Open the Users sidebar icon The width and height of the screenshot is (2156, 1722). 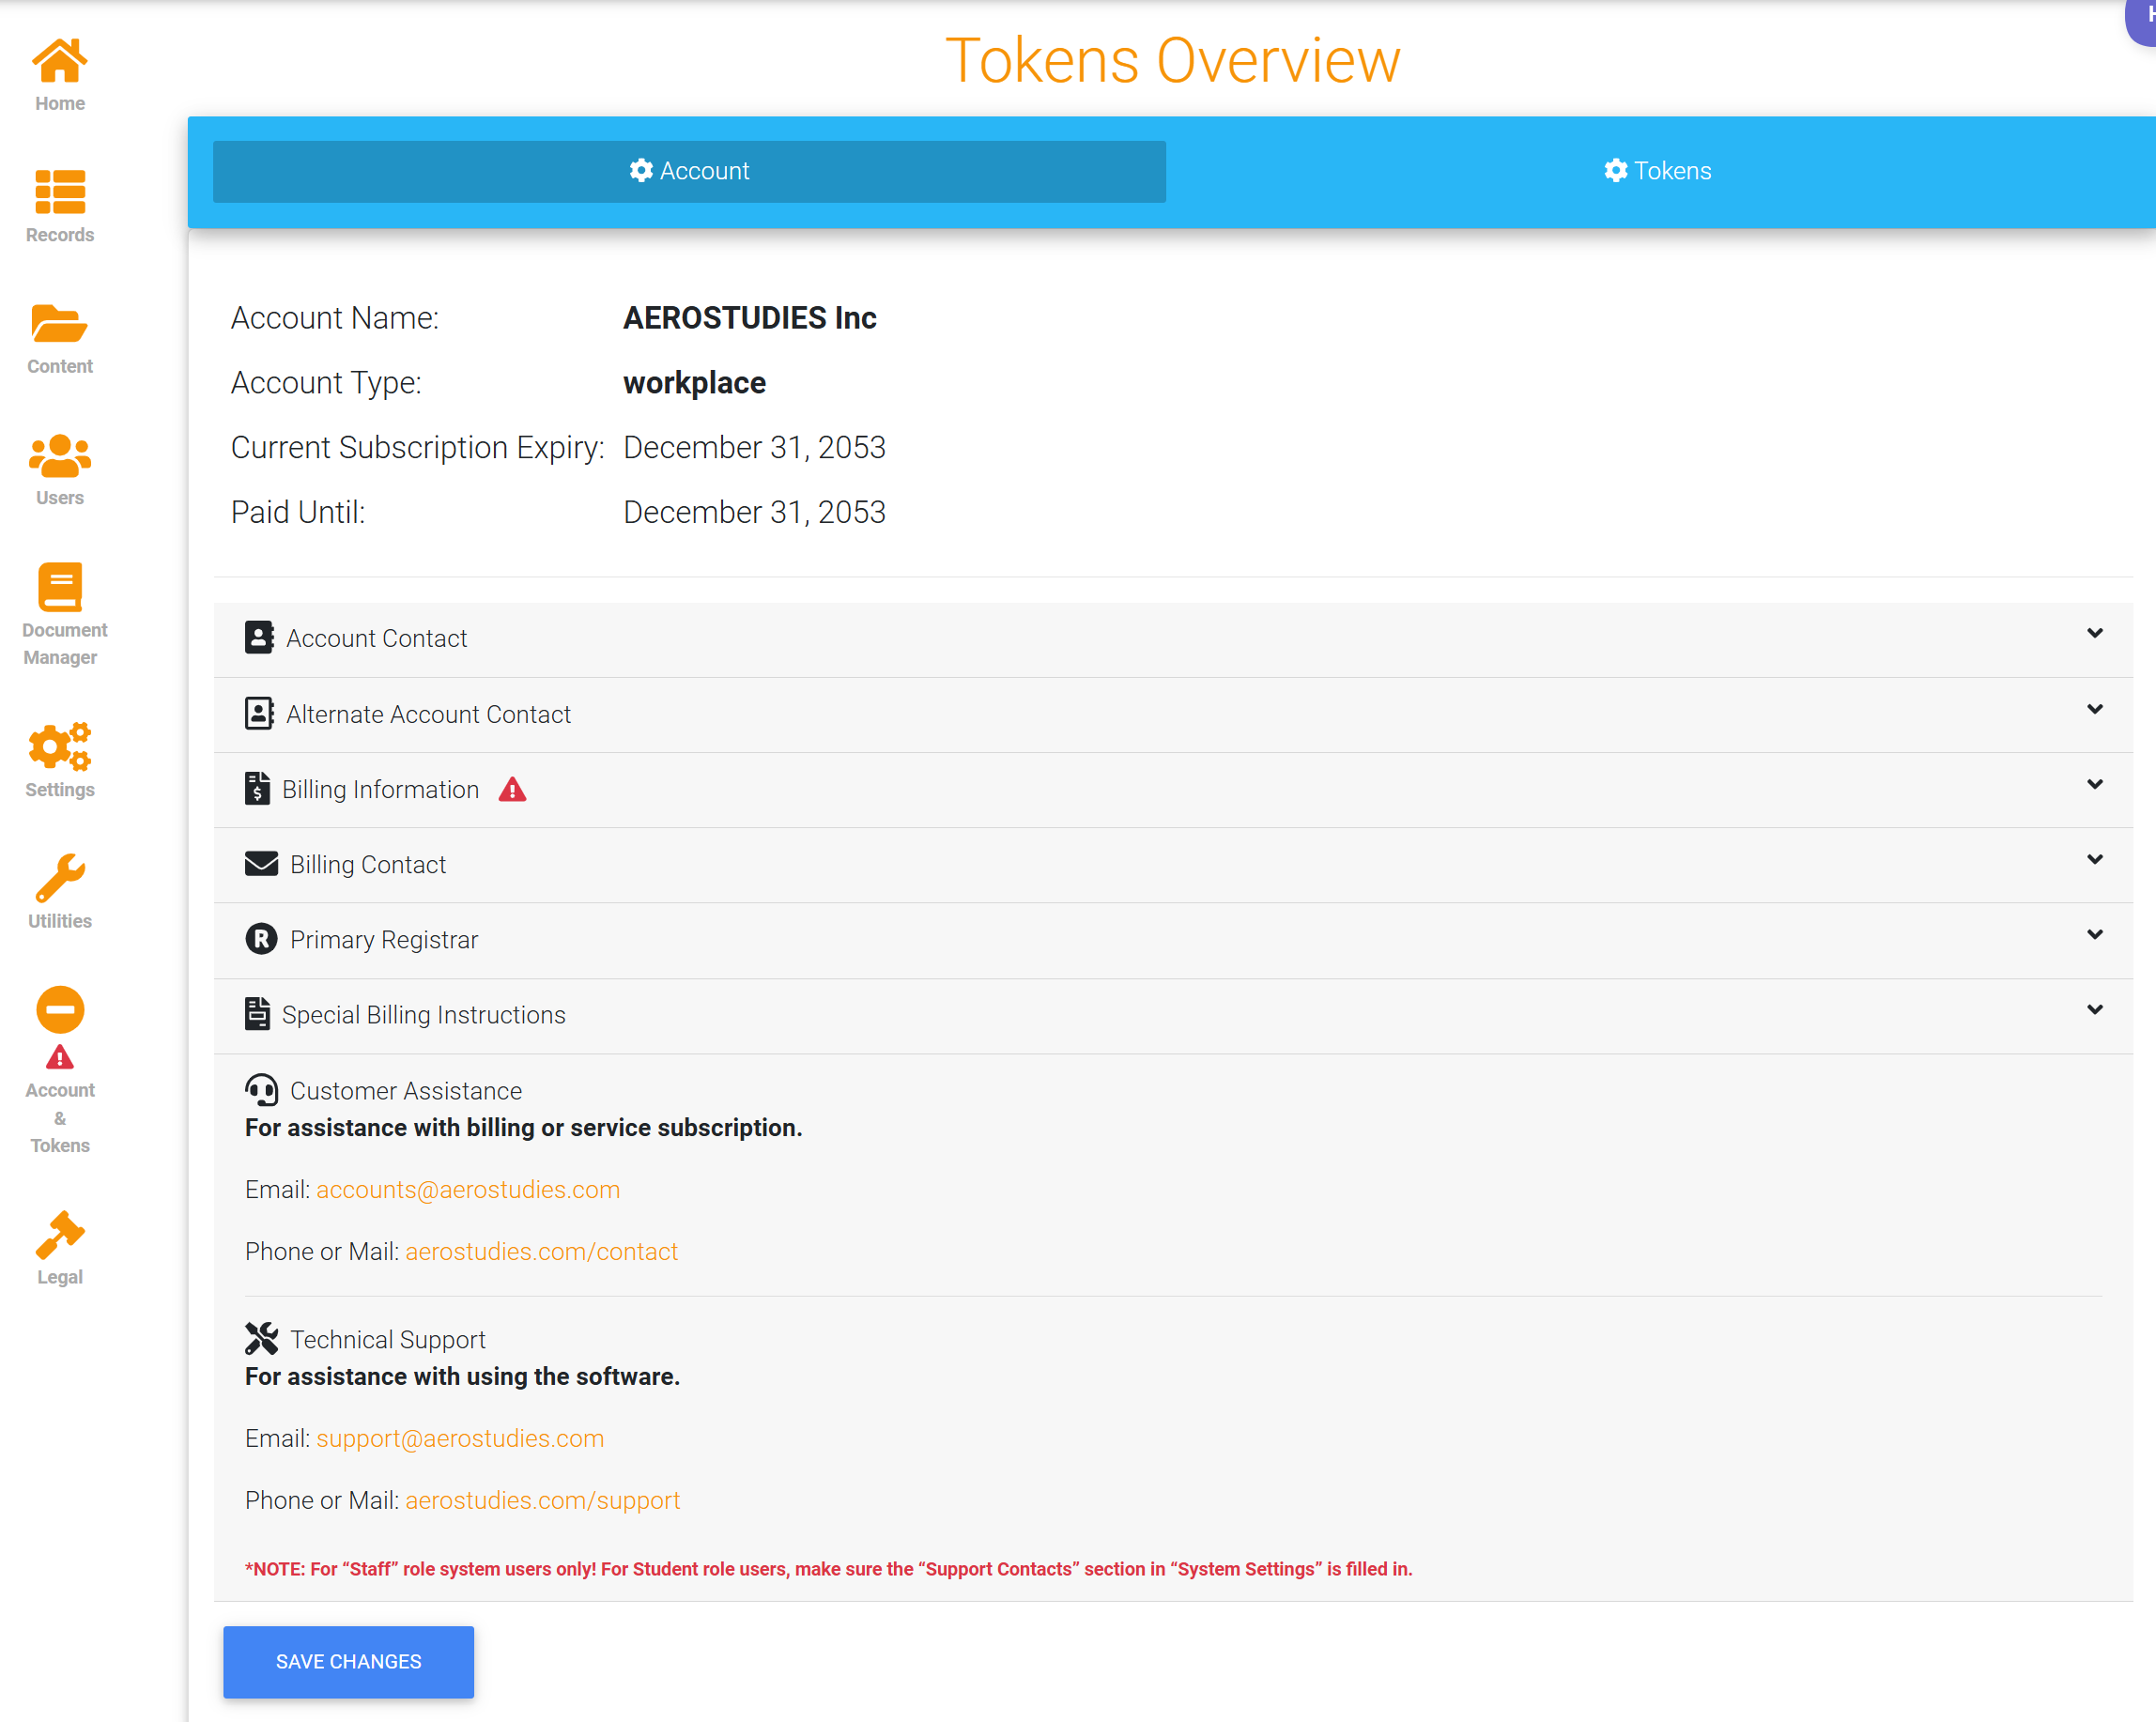coord(60,455)
